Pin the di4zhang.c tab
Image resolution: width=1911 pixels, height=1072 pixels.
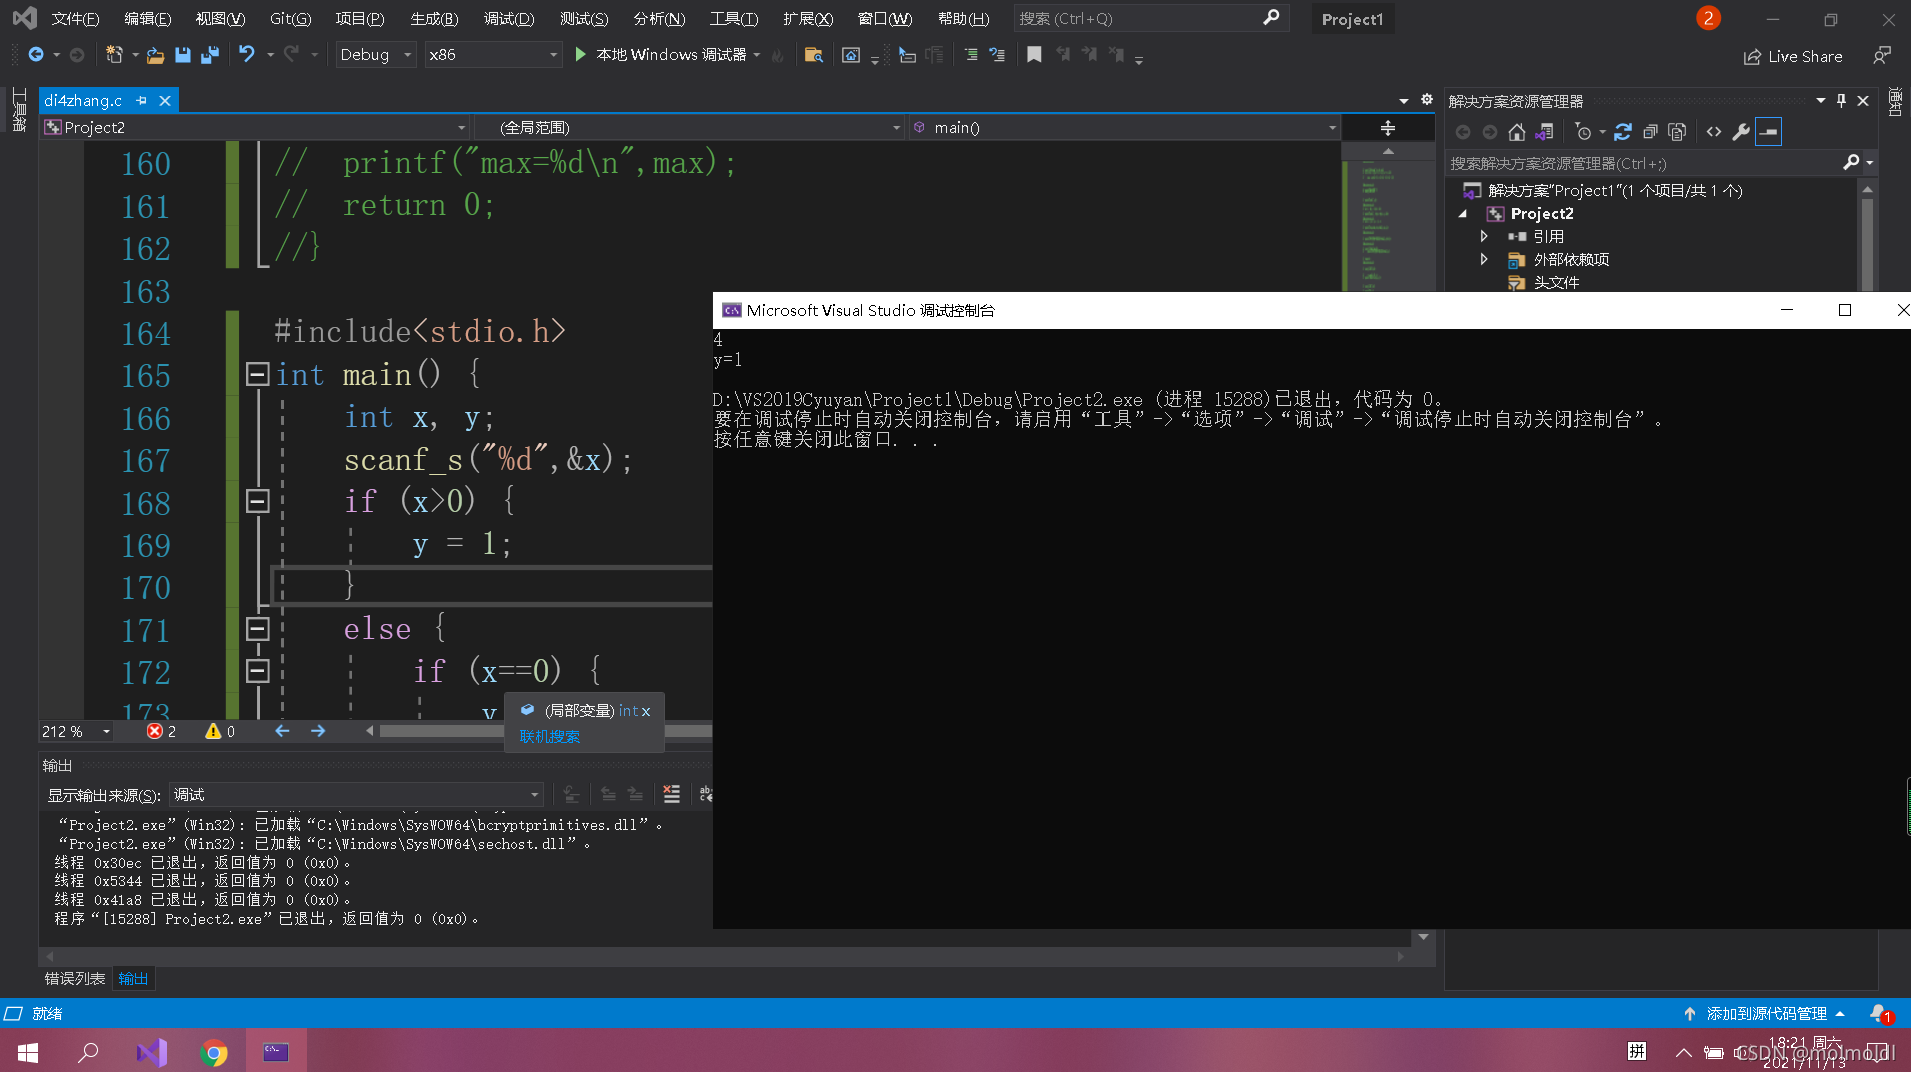(142, 101)
